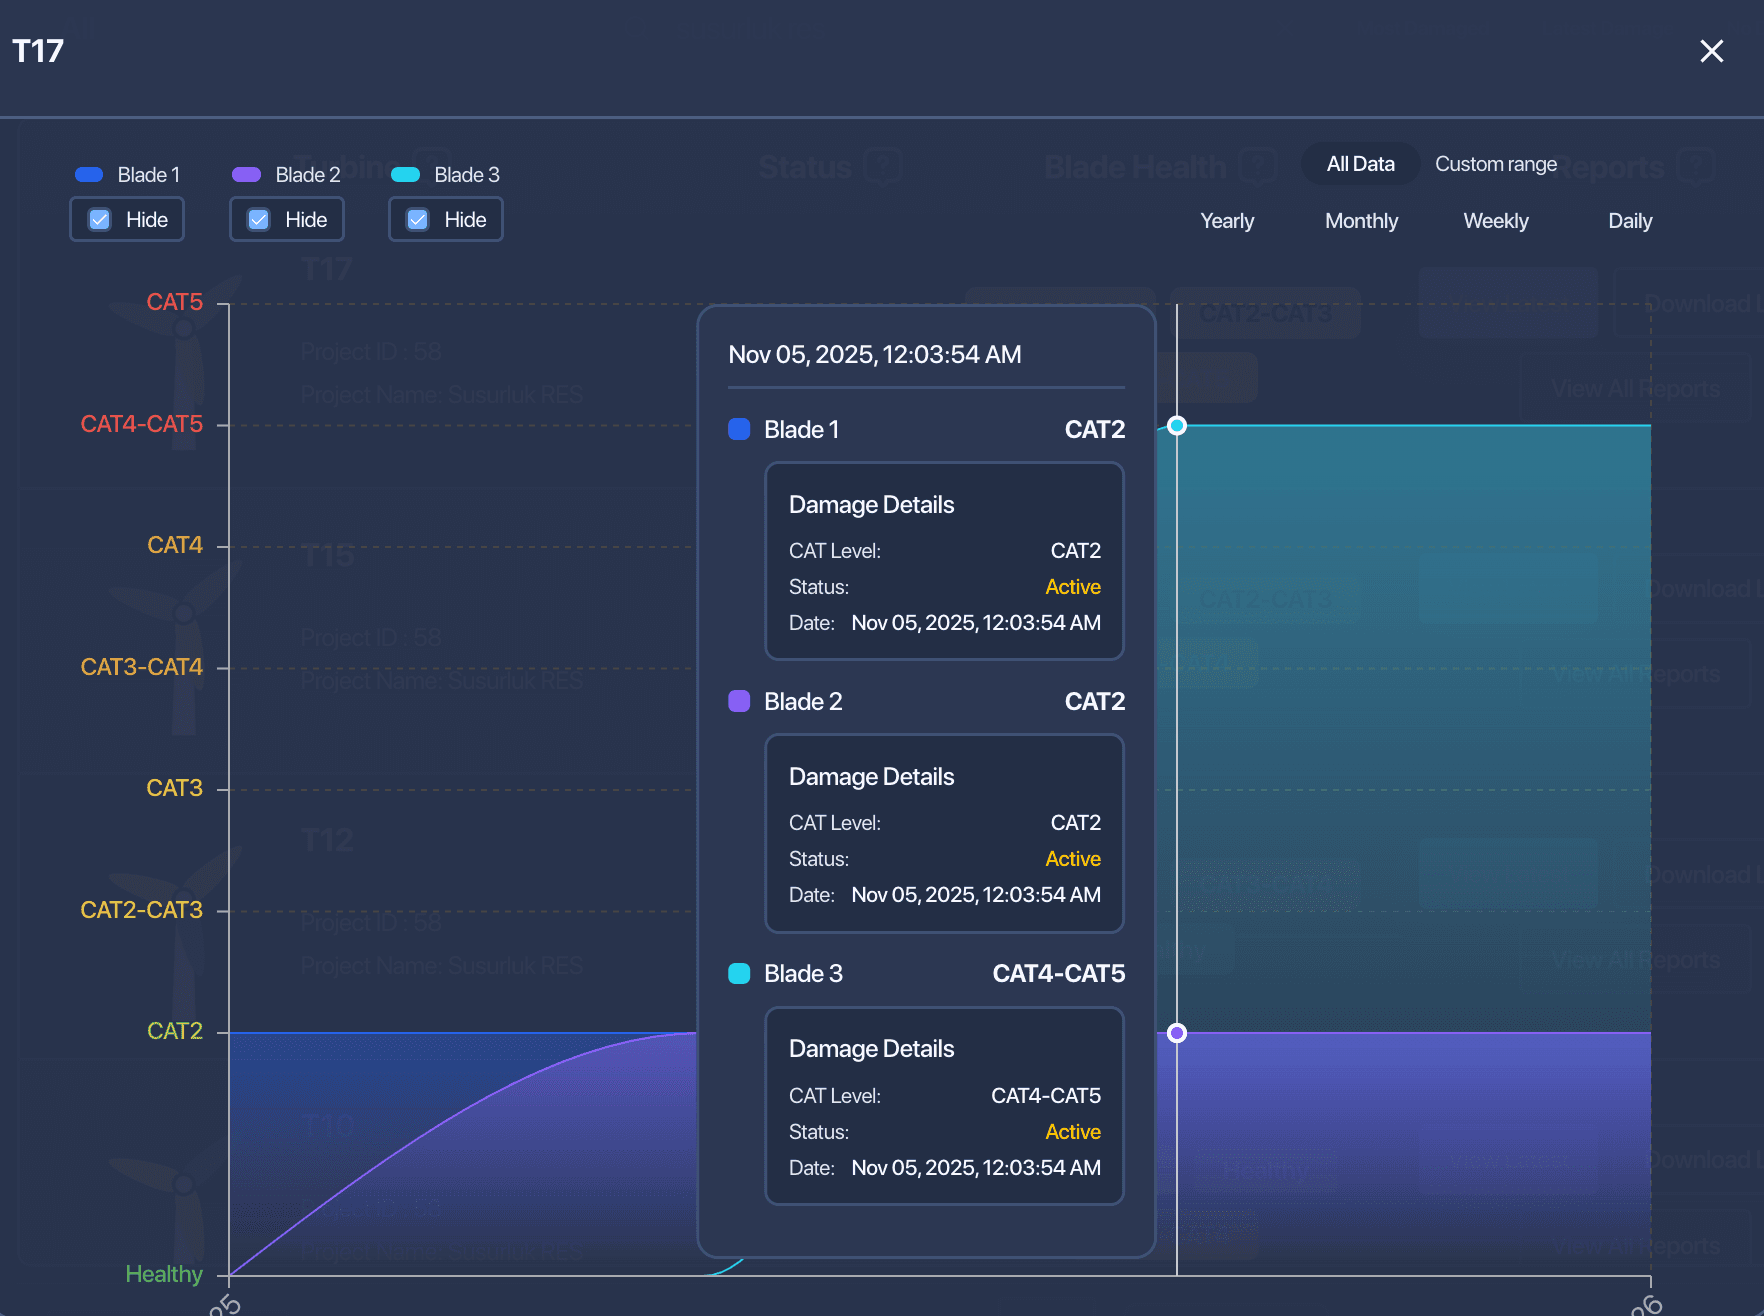
Task: Toggle the Blade 1 Hide checkbox
Action: point(100,220)
